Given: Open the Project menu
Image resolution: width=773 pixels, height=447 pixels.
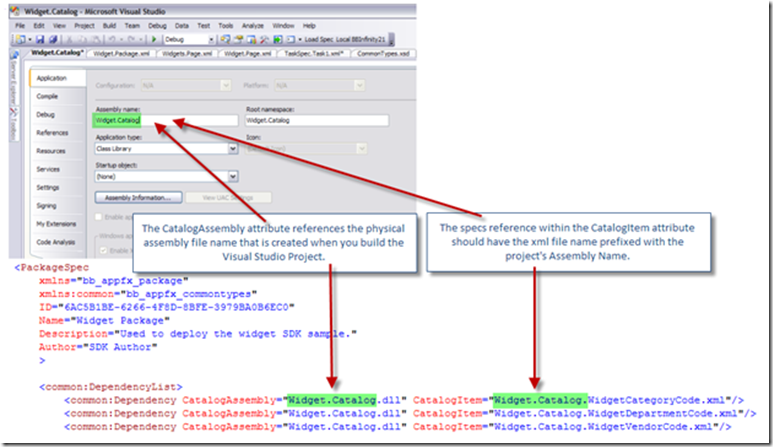Looking at the screenshot, I should tap(84, 26).
